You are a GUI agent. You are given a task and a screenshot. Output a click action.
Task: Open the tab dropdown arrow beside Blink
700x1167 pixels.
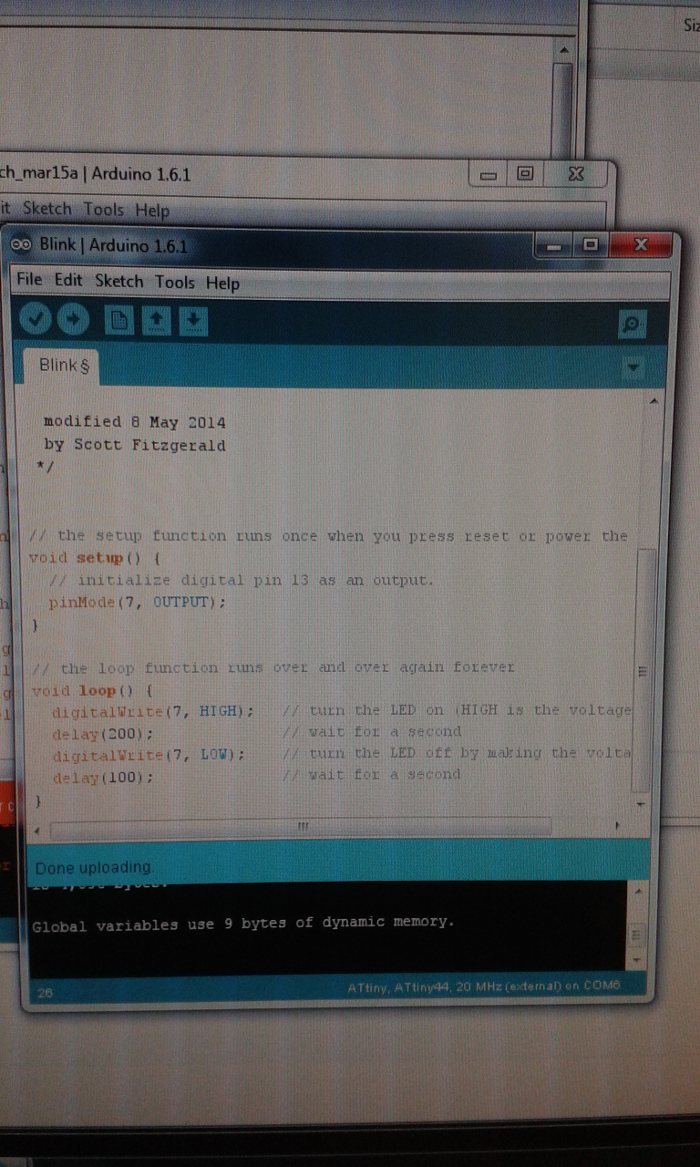coord(633,368)
